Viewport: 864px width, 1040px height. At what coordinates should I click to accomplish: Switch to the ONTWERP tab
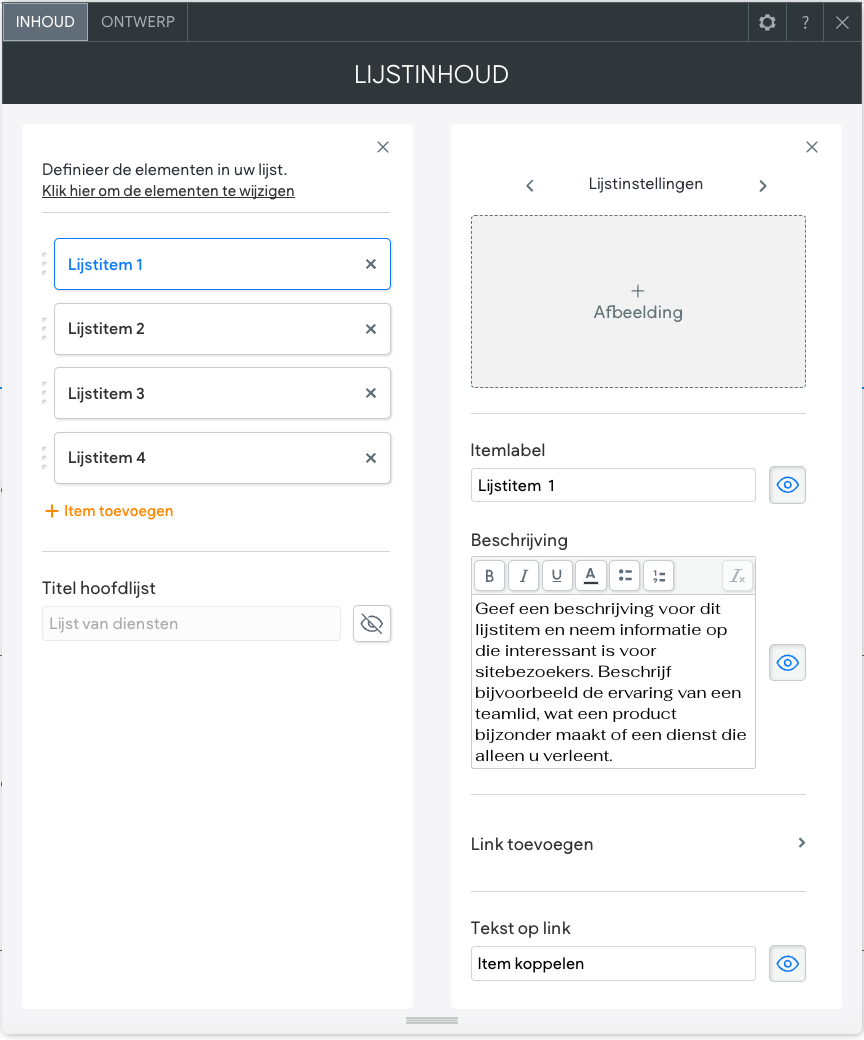pyautogui.click(x=138, y=22)
